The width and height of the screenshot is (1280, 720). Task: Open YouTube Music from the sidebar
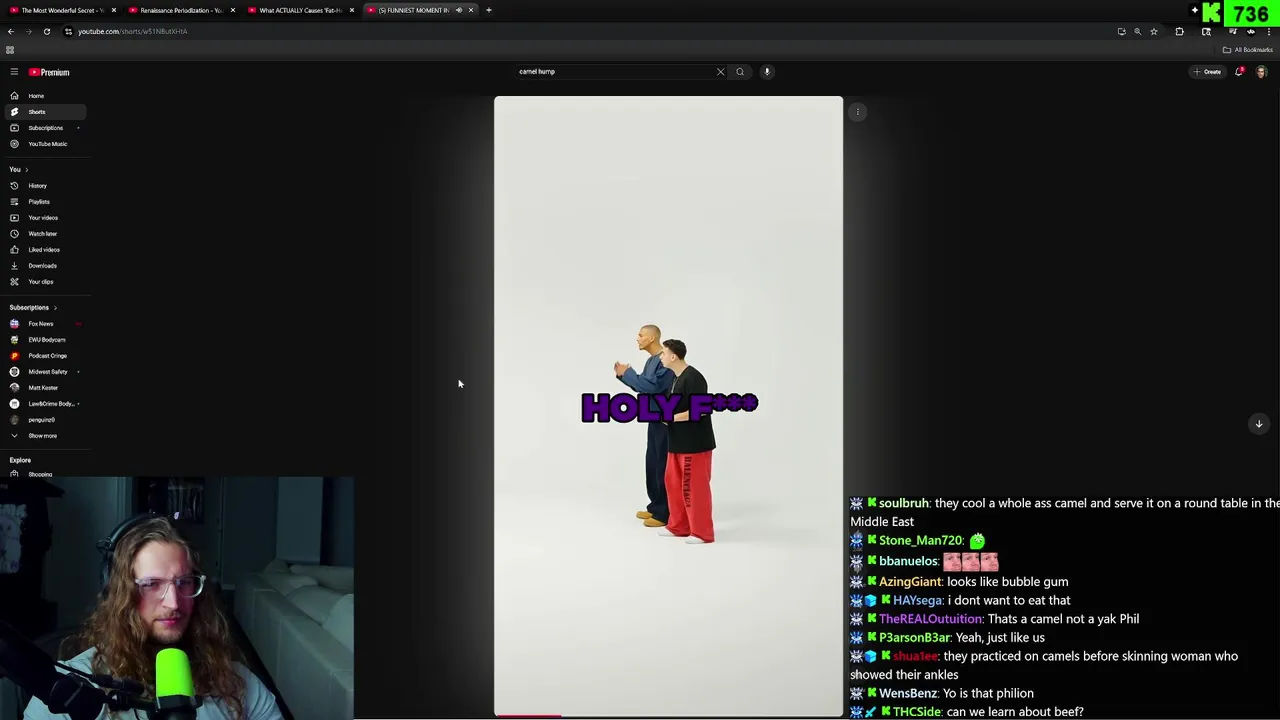43,144
